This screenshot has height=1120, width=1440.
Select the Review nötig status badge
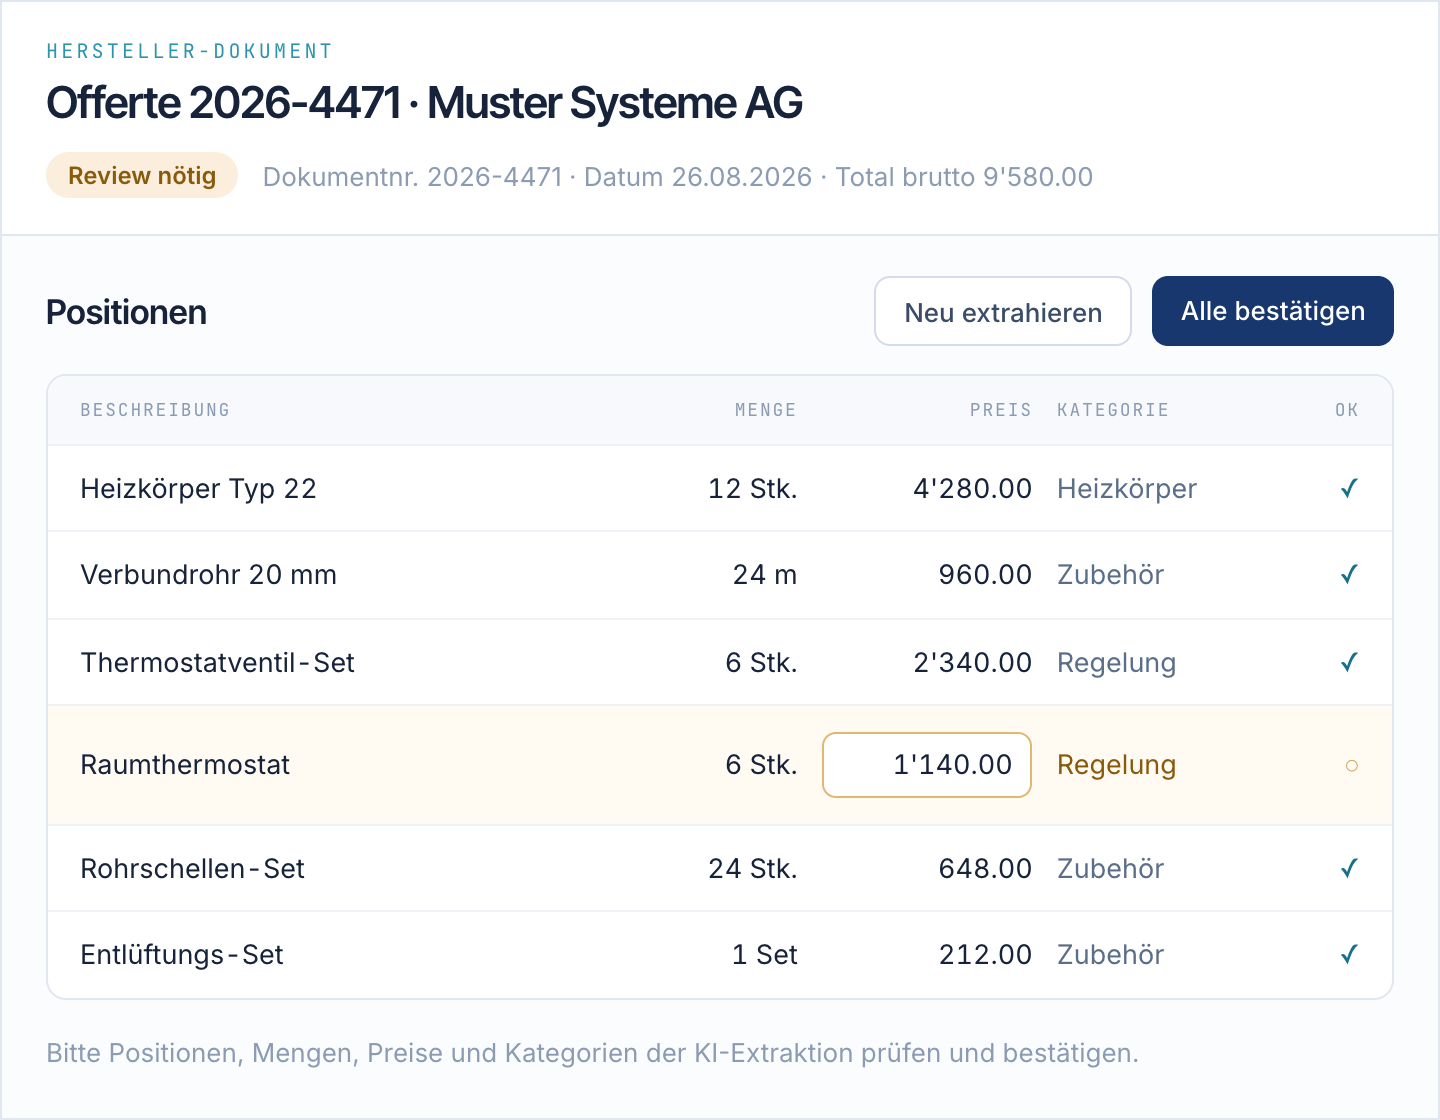pos(142,175)
